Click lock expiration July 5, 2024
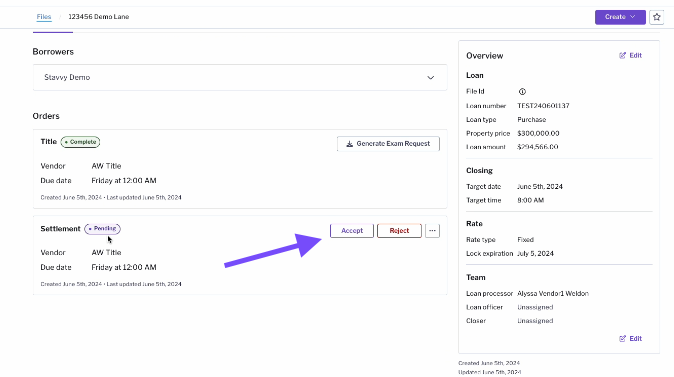The image size is (674, 377). click(535, 254)
